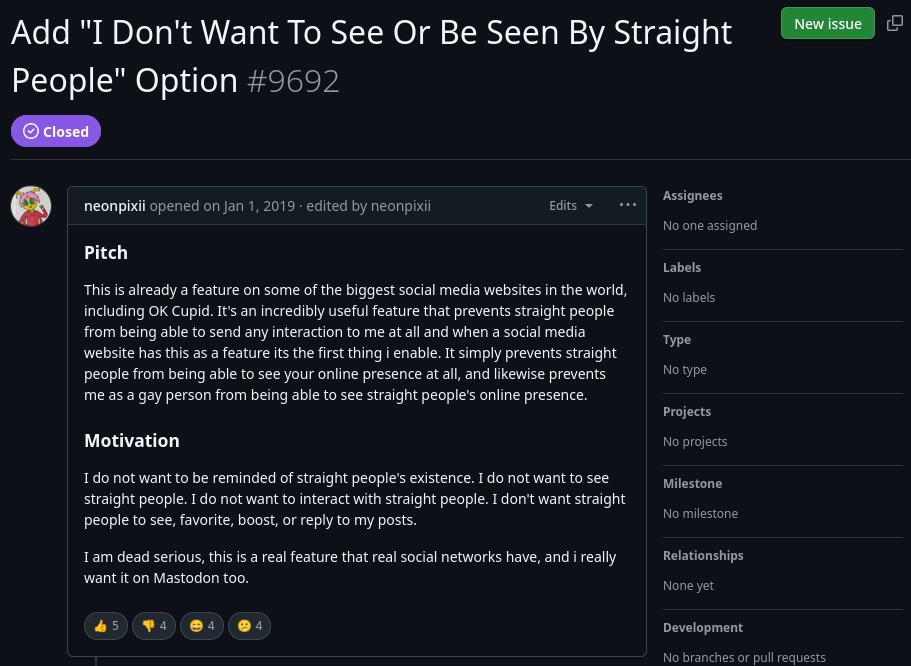This screenshot has height=666, width=911.
Task: Select the Development sidebar heading
Action: 703,628
